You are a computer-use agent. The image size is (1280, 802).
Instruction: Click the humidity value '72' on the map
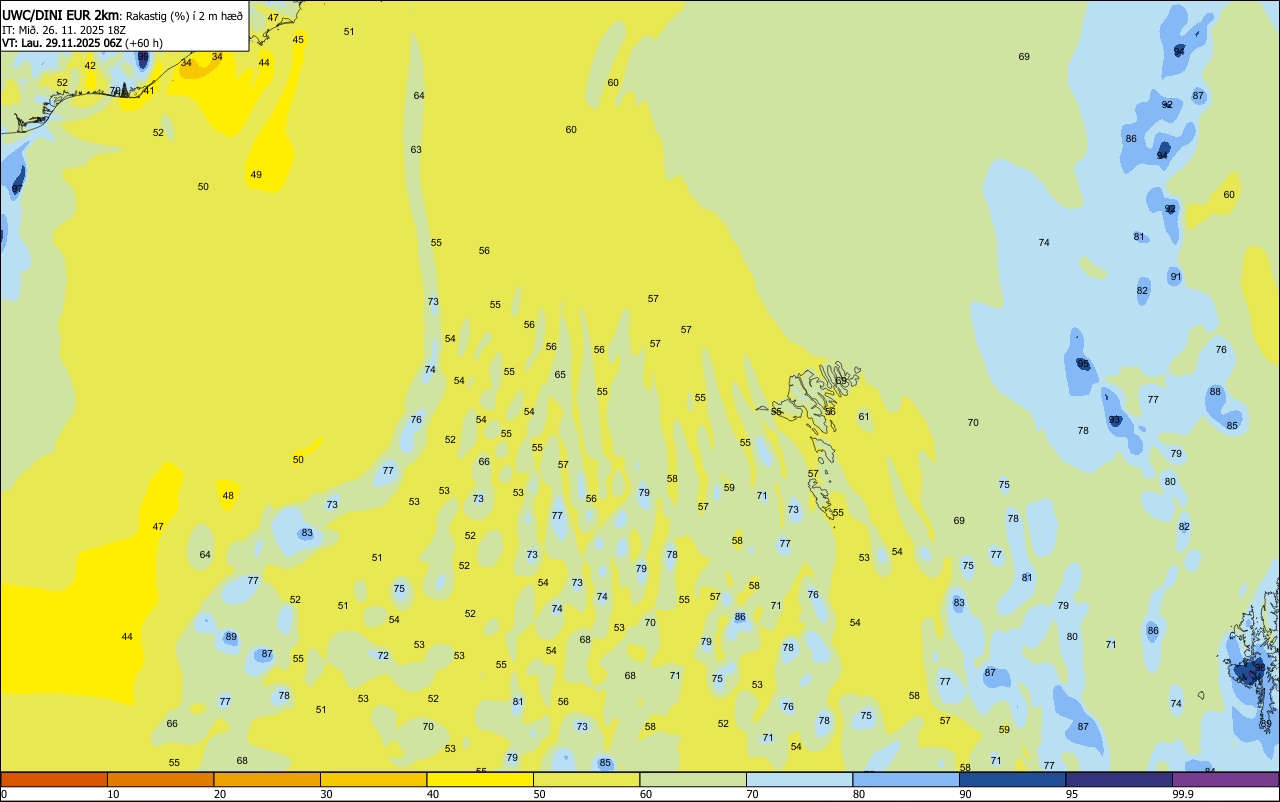[x=383, y=656]
